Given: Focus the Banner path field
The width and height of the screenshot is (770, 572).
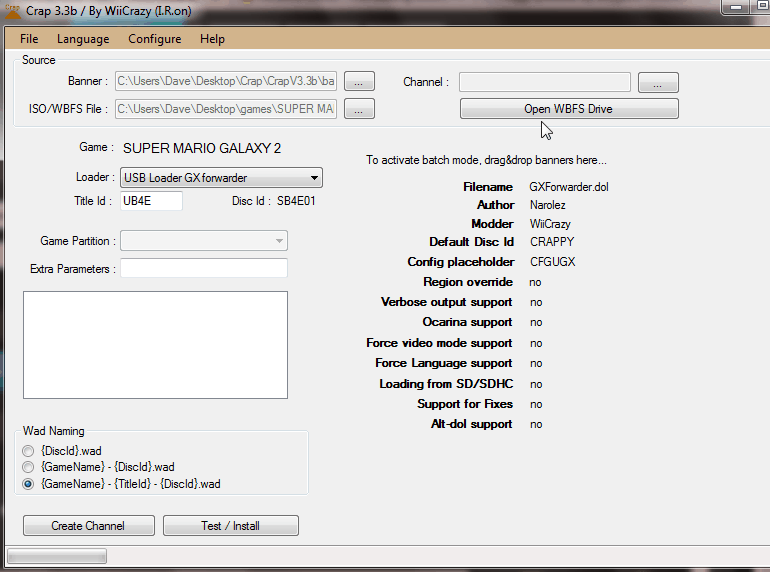Looking at the screenshot, I should click(226, 82).
